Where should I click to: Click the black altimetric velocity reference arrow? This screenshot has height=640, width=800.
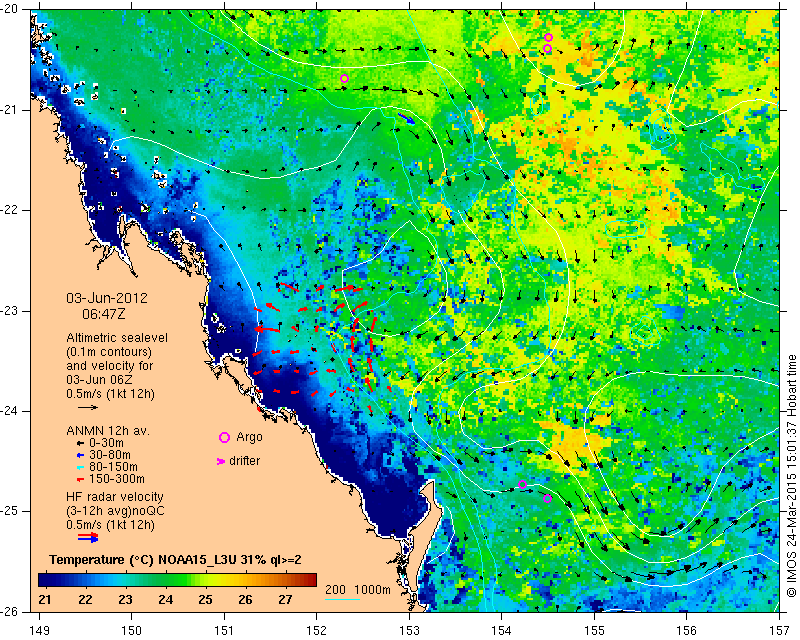88,407
